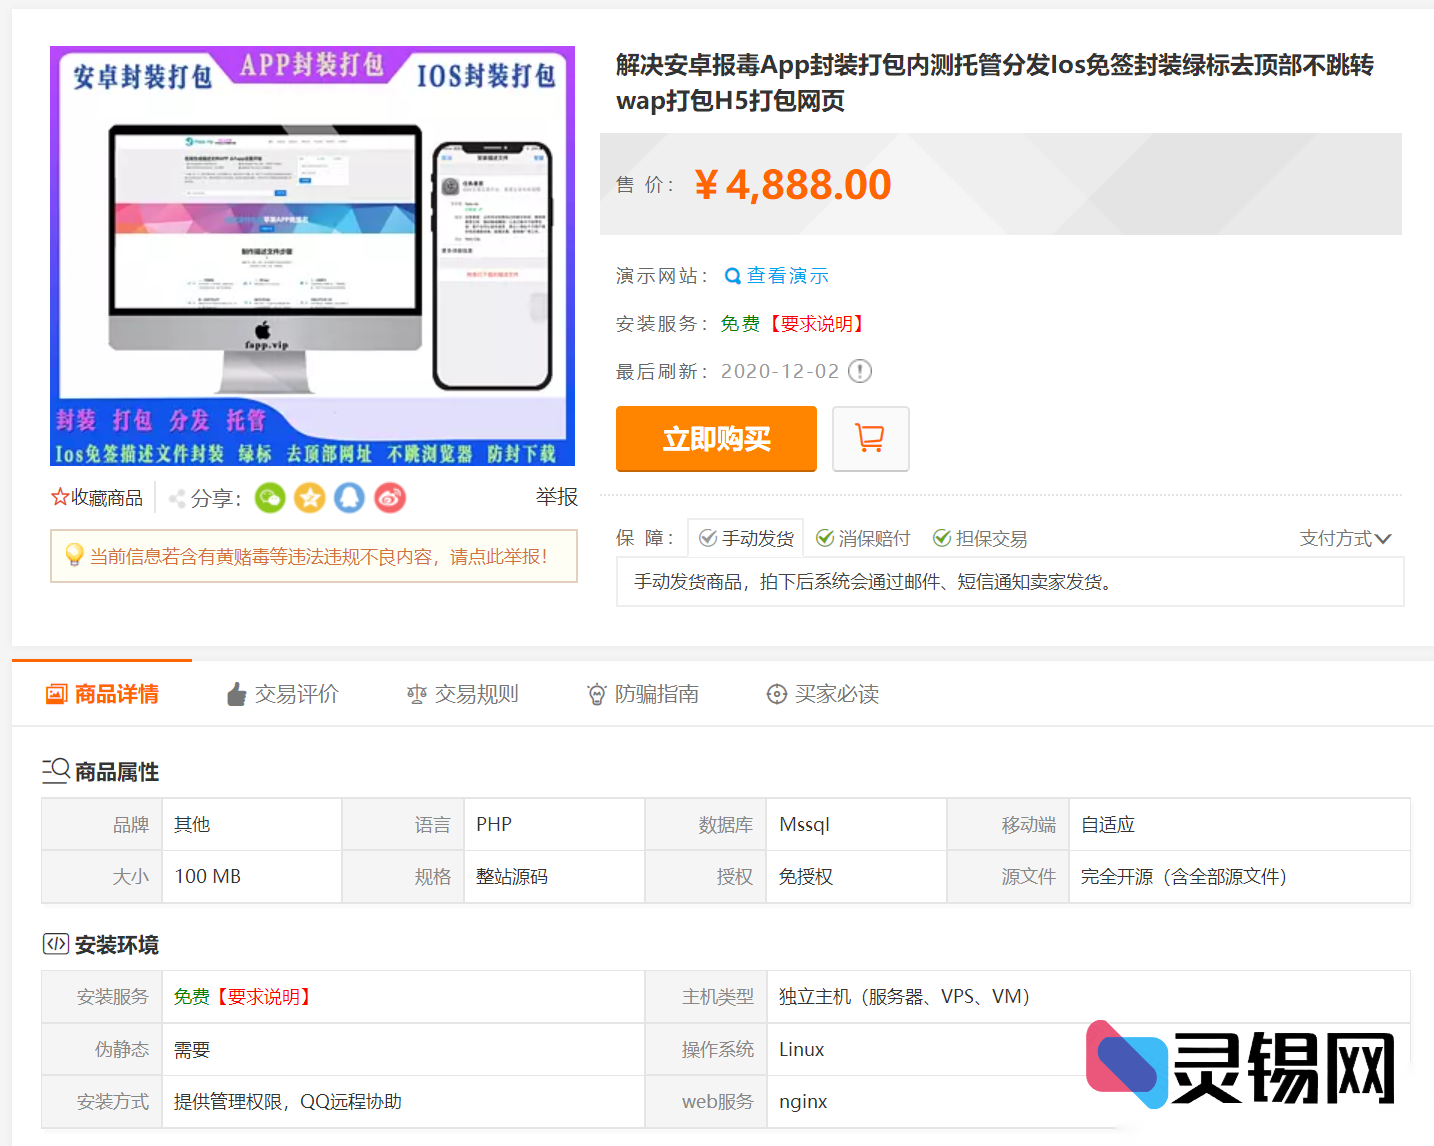
Task: Click the product cover image thumbnail
Action: 312,255
